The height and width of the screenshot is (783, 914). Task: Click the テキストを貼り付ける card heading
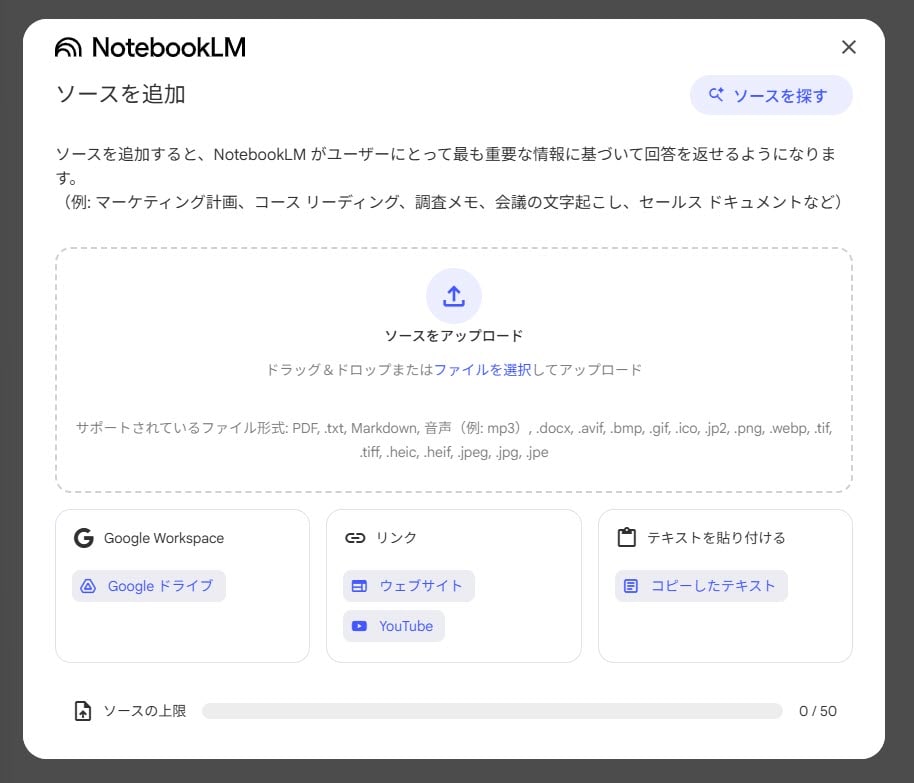(716, 538)
